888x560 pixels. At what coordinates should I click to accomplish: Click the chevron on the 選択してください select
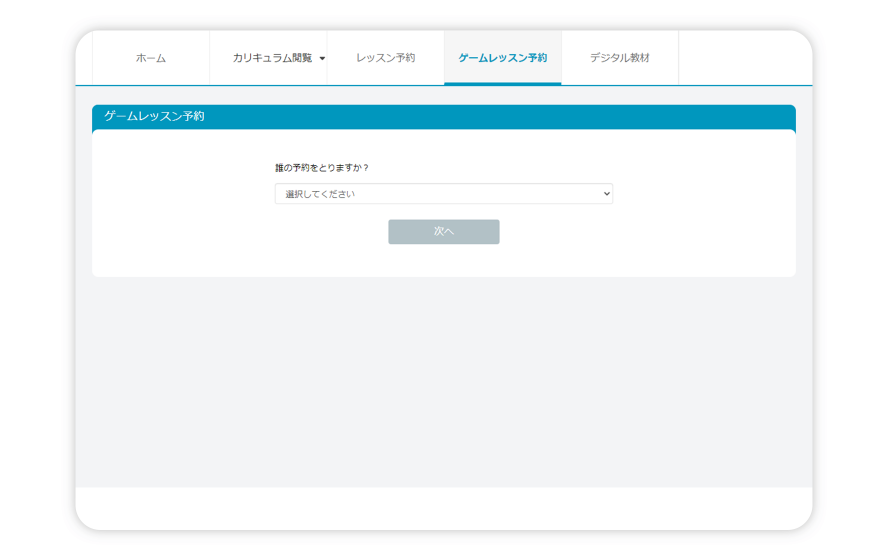coord(606,194)
